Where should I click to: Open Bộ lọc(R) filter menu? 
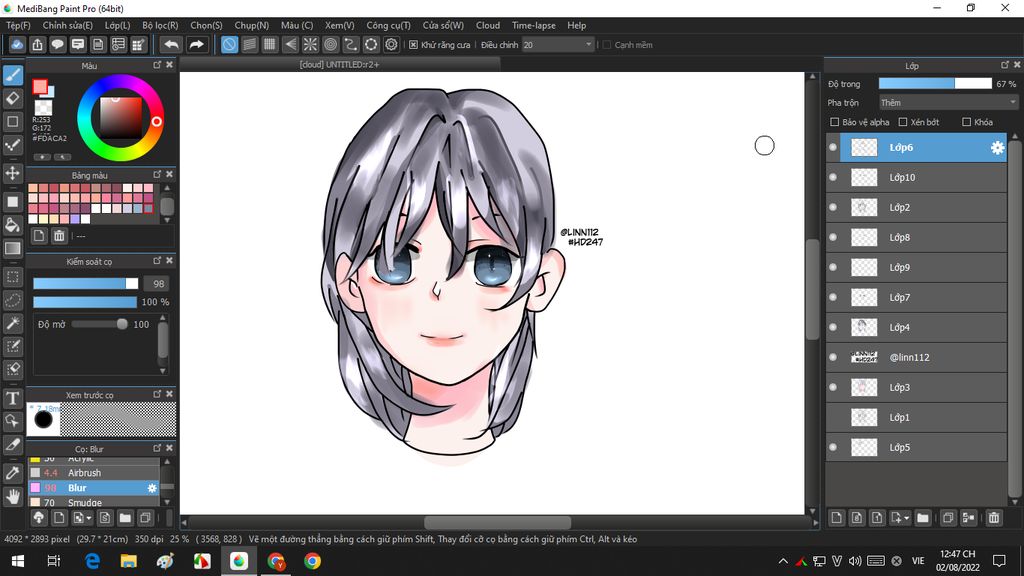click(x=160, y=25)
